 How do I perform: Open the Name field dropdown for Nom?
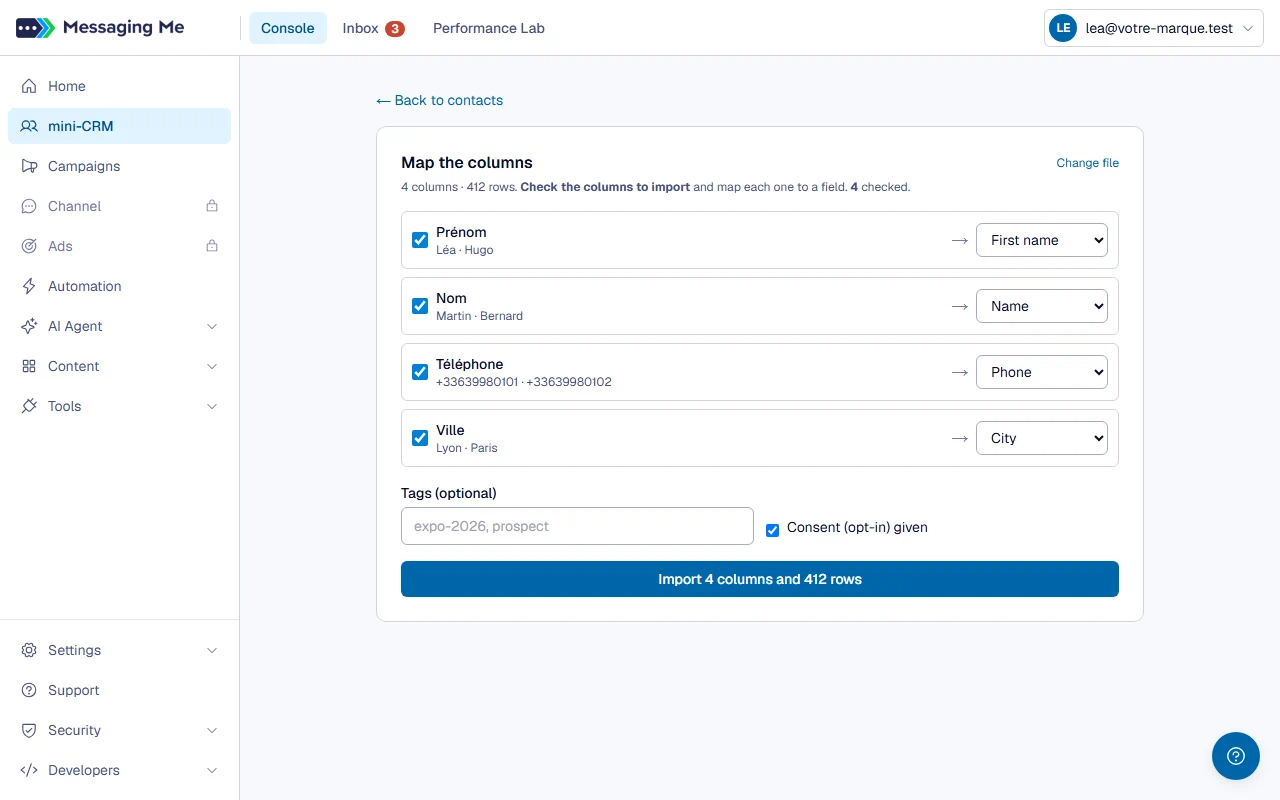(x=1042, y=306)
